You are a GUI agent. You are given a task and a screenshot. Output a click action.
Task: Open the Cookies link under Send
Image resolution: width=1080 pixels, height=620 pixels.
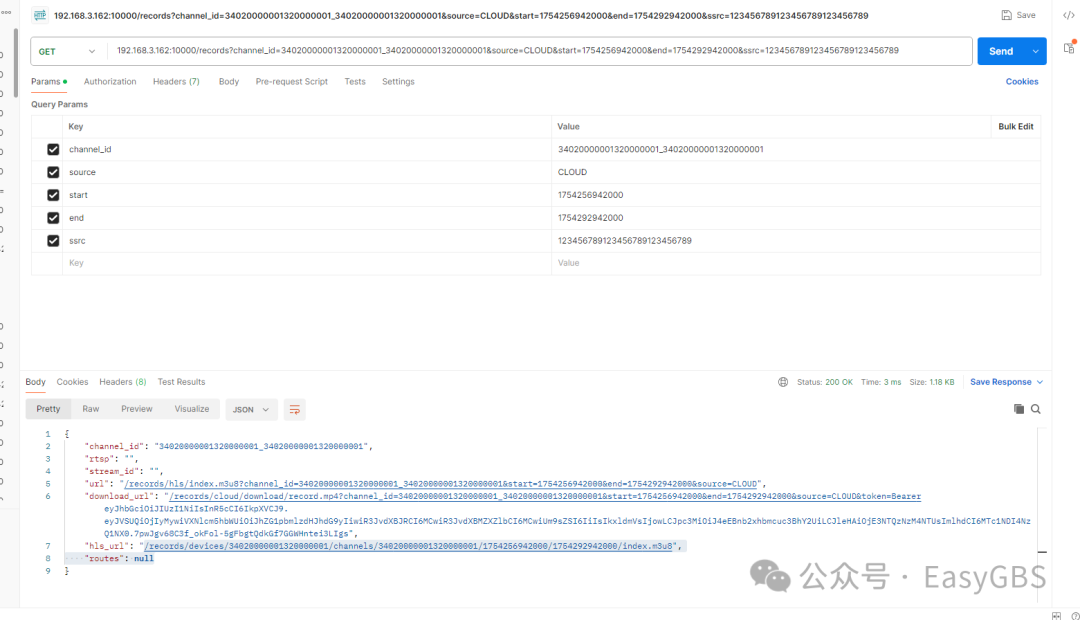1021,81
